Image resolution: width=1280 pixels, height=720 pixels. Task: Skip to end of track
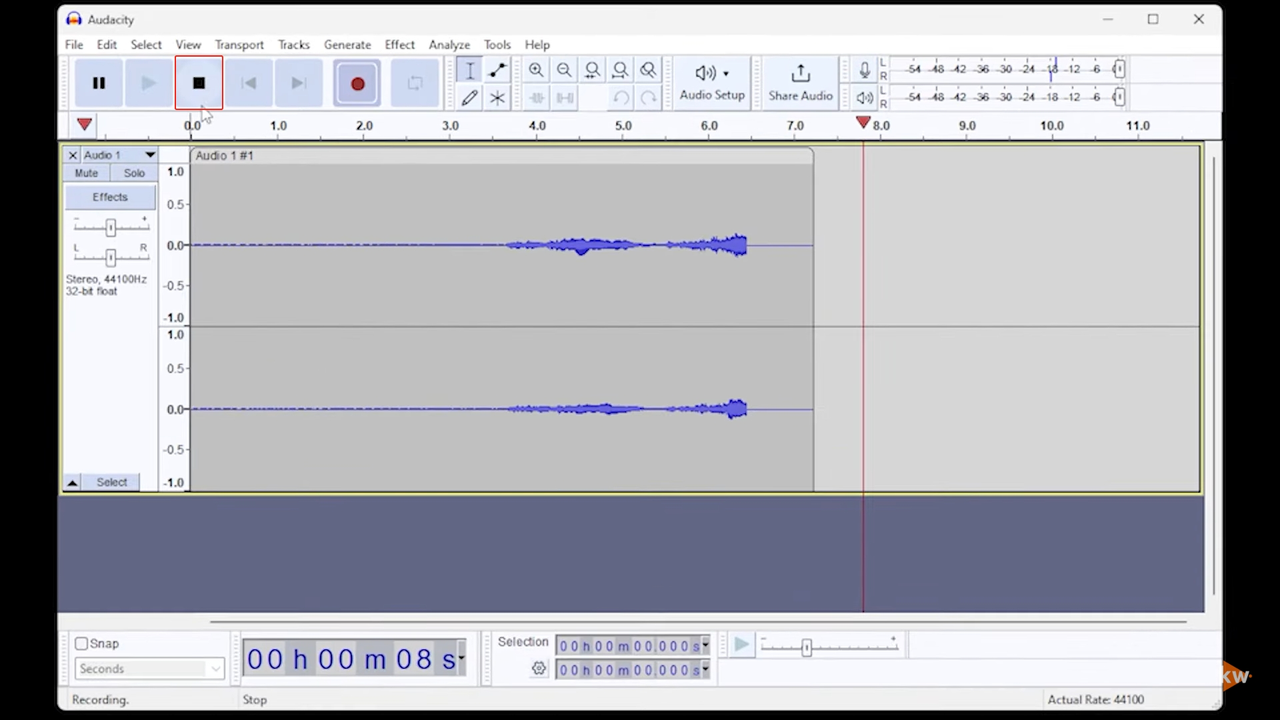(x=298, y=84)
